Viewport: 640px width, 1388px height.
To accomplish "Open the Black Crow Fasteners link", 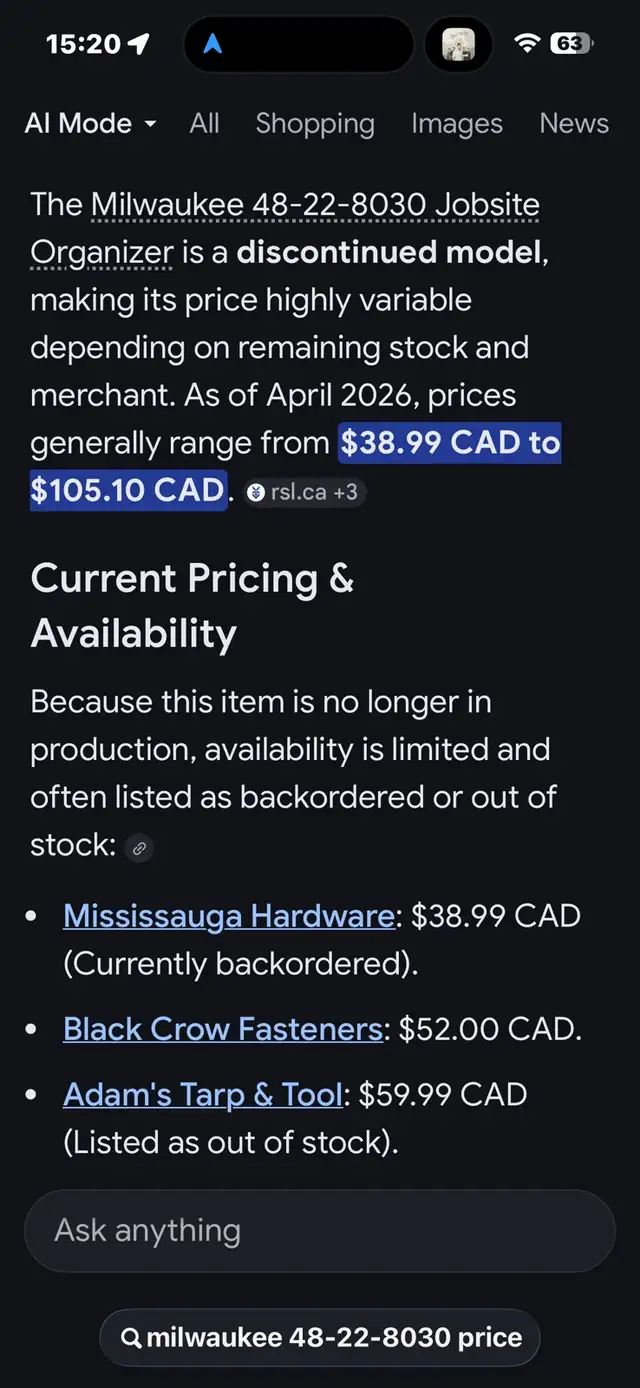I will coord(223,1029).
